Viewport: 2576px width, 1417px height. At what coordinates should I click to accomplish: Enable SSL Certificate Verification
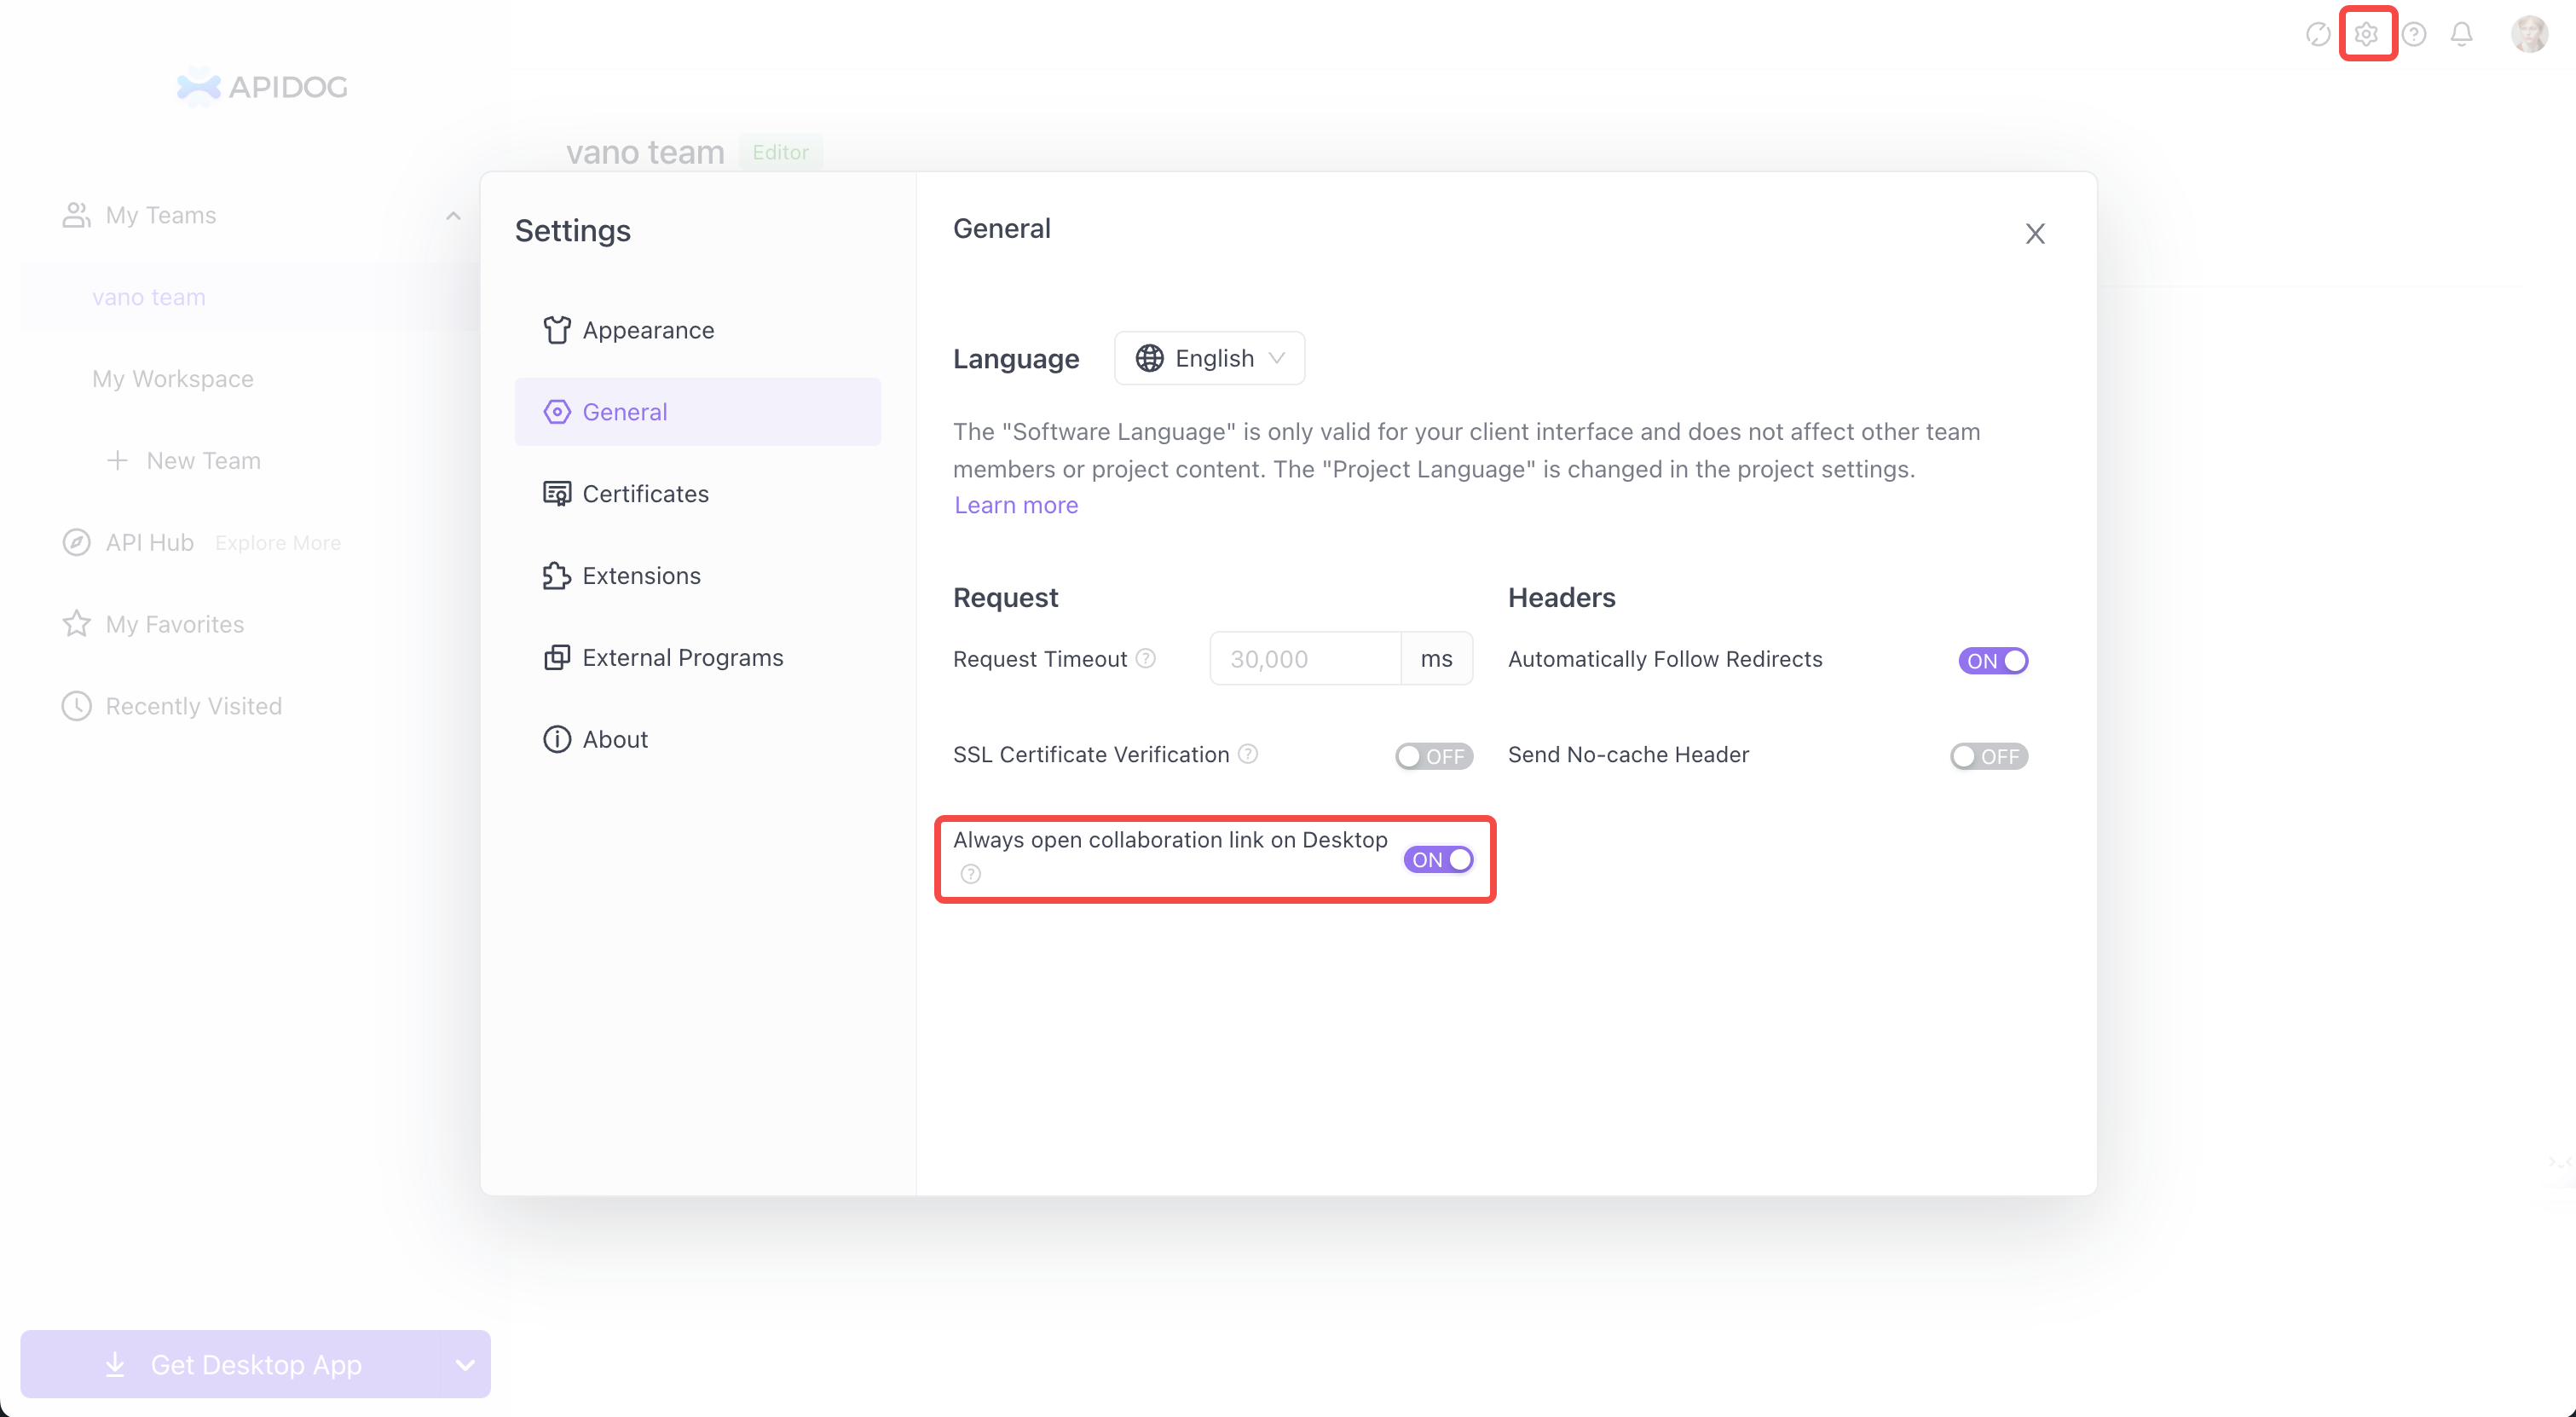(x=1434, y=756)
